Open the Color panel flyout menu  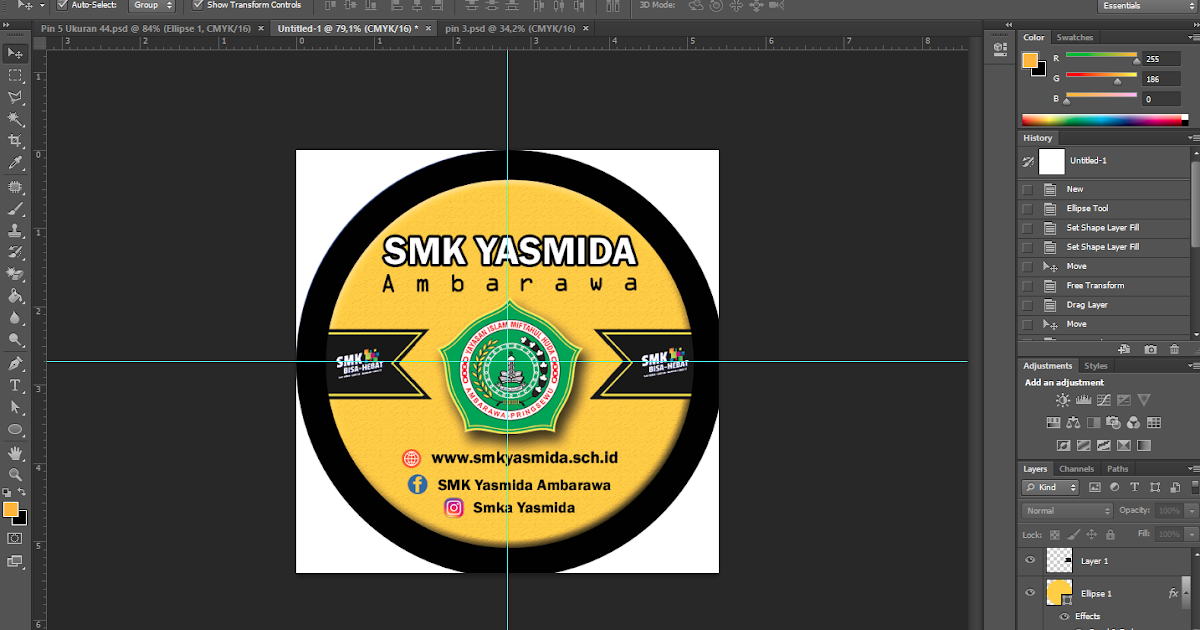(x=1193, y=38)
